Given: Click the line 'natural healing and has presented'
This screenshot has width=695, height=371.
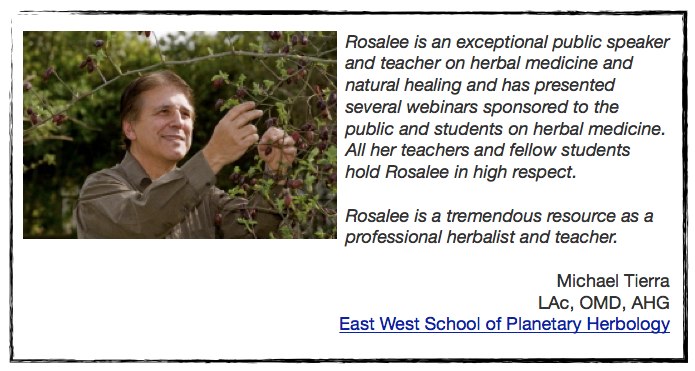Looking at the screenshot, I should click(480, 85).
